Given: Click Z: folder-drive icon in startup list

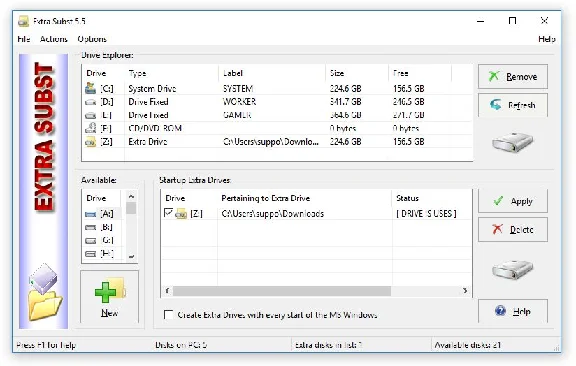Looking at the screenshot, I should click(x=181, y=214).
